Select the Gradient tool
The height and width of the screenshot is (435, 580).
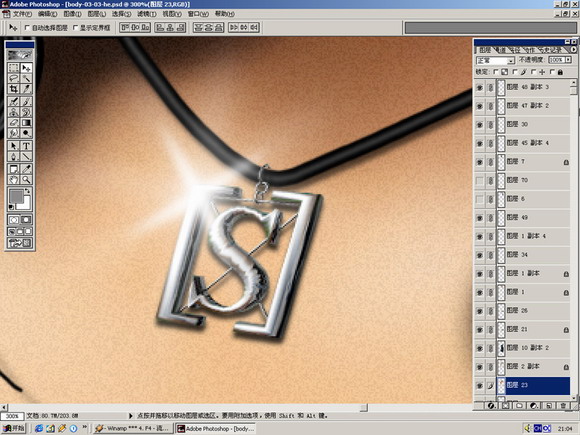coord(26,122)
